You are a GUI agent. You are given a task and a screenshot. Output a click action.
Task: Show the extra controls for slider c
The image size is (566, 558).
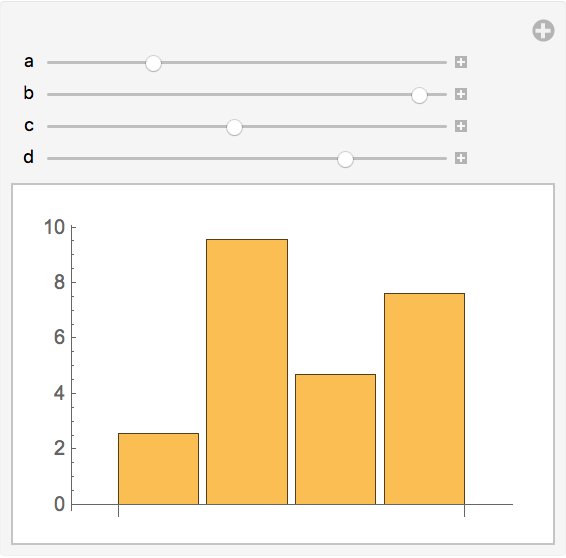point(461,126)
